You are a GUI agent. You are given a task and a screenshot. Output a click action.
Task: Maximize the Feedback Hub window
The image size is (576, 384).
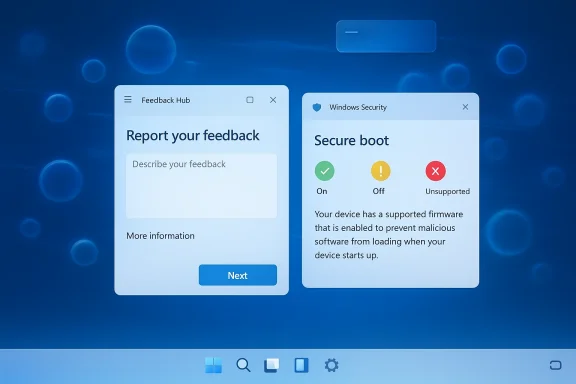250,100
